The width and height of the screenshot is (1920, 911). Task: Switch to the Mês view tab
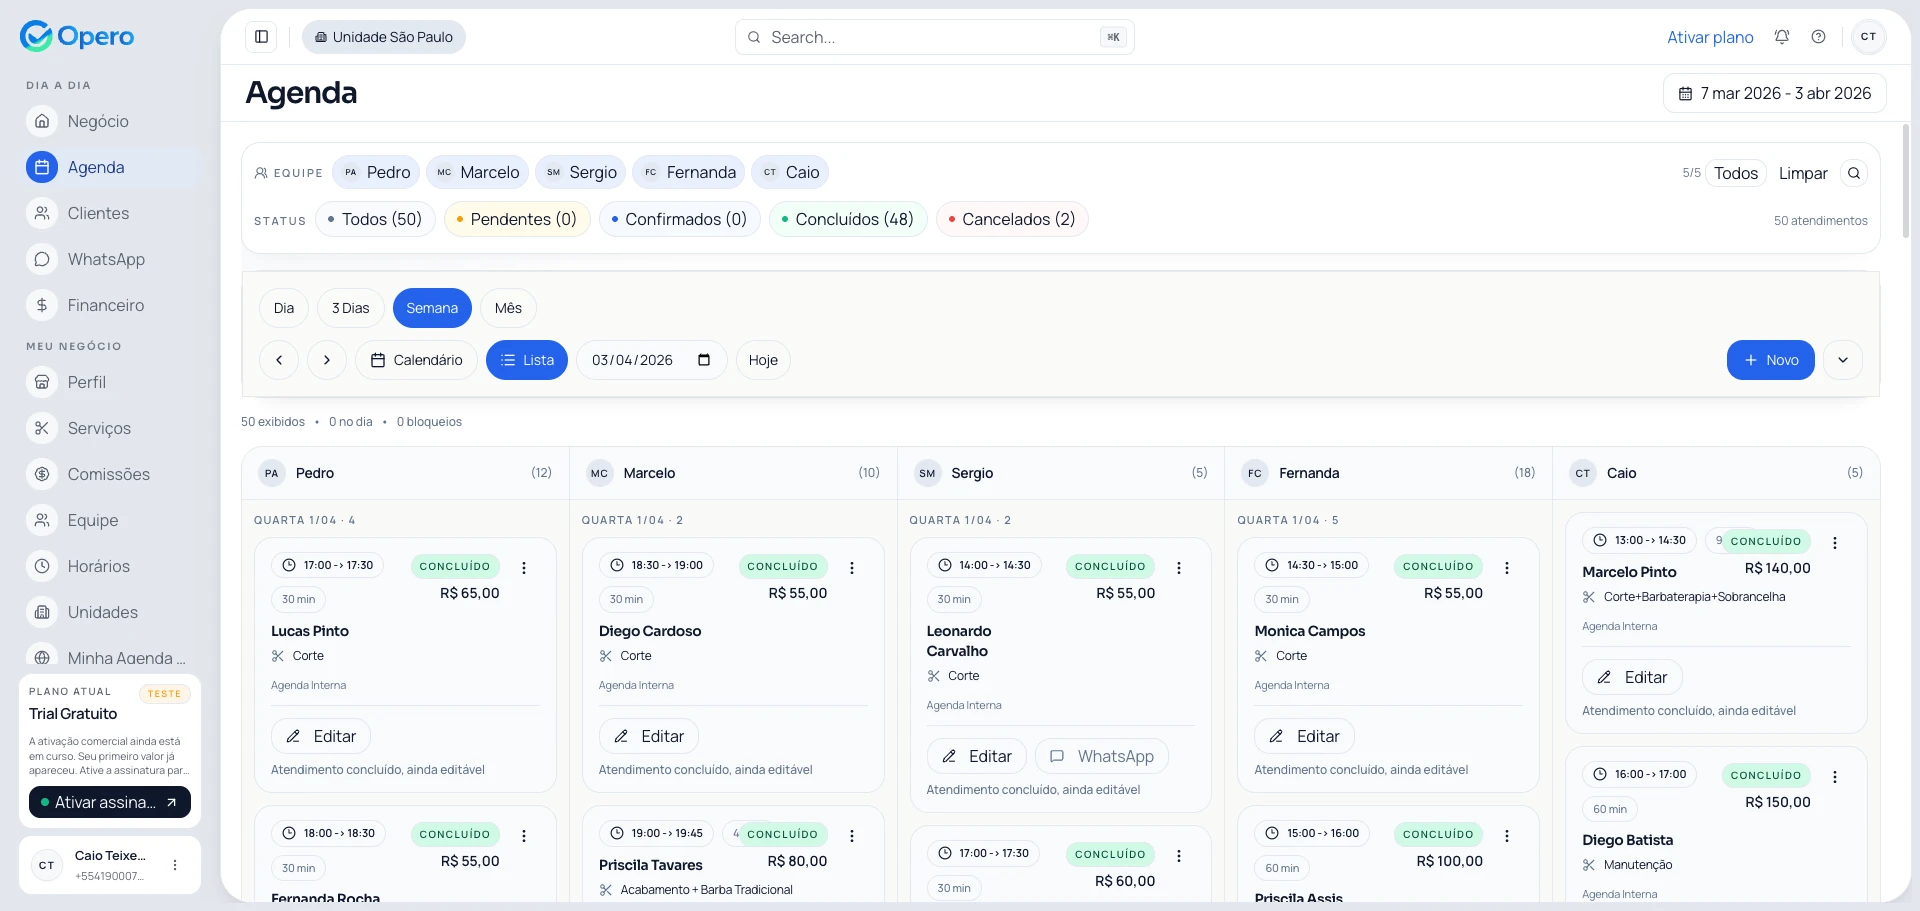click(508, 308)
